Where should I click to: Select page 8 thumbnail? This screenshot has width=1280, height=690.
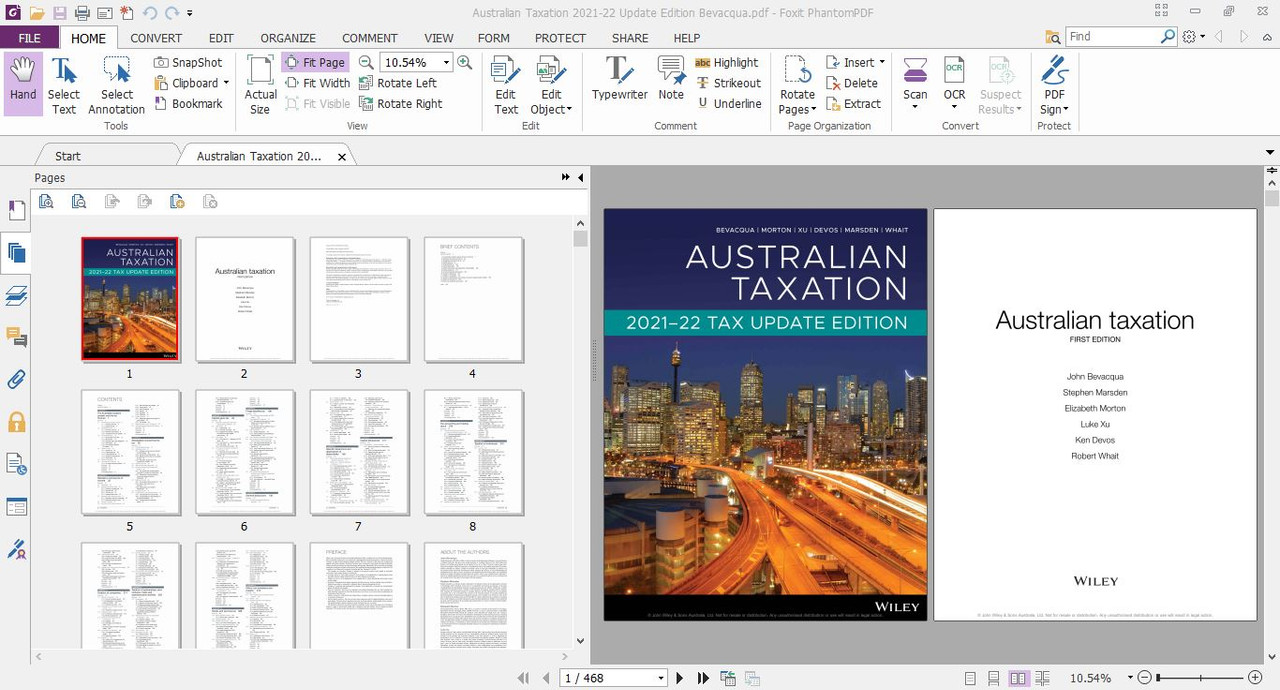click(473, 452)
